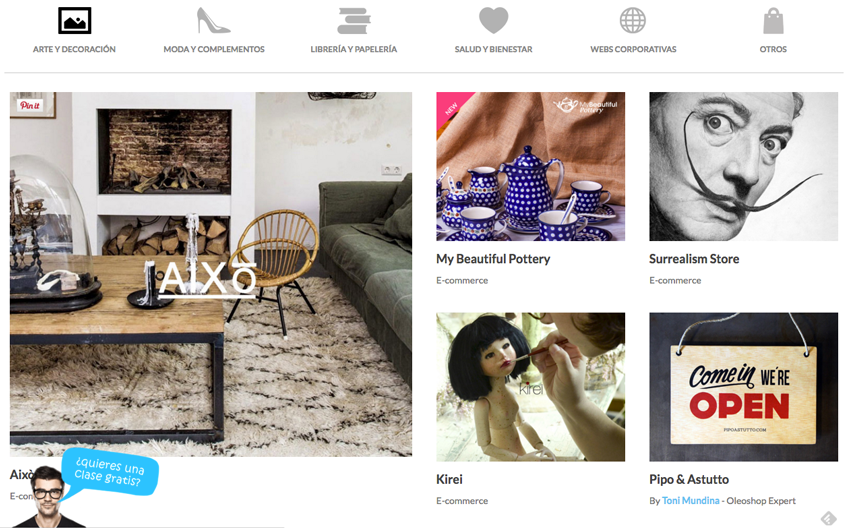Open the MODA Y COMPLEMENTOS category label

pyautogui.click(x=214, y=49)
